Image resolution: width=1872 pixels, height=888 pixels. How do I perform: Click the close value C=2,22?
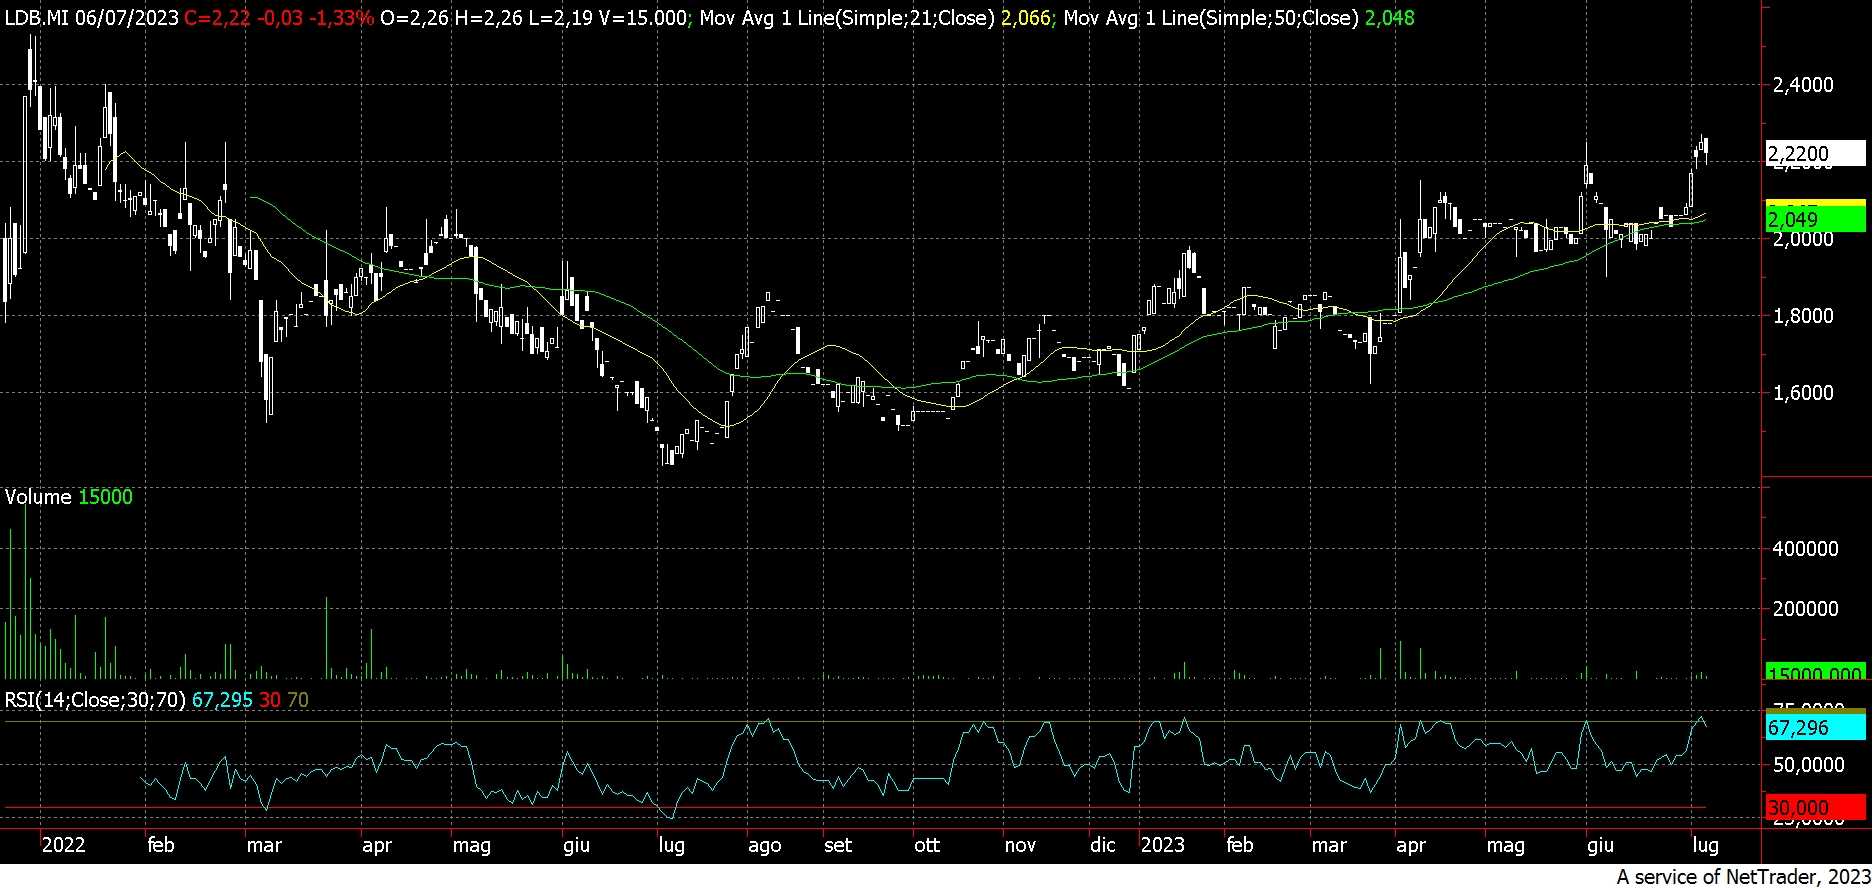coord(215,18)
